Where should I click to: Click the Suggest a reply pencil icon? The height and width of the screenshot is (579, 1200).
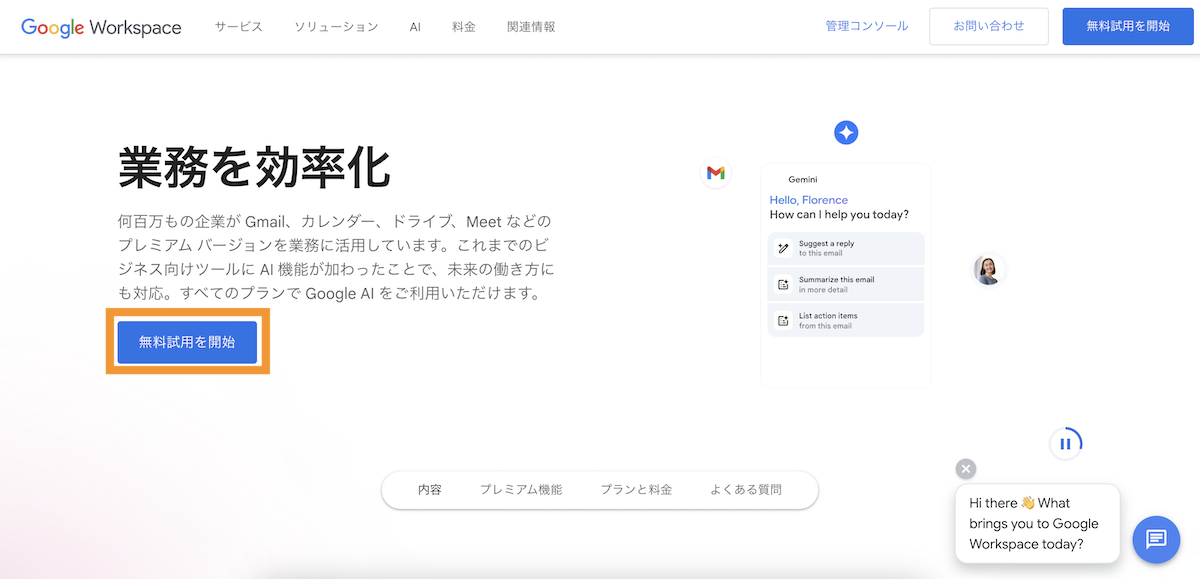click(783, 248)
